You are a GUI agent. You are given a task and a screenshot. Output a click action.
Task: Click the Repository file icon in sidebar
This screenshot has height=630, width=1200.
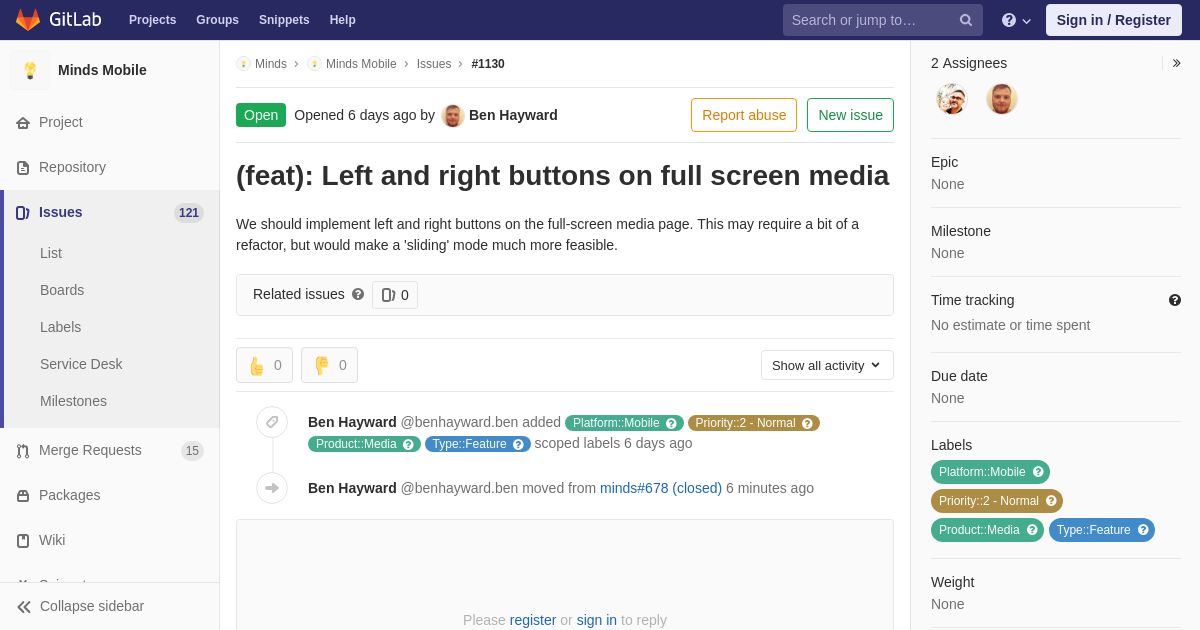[x=23, y=167]
